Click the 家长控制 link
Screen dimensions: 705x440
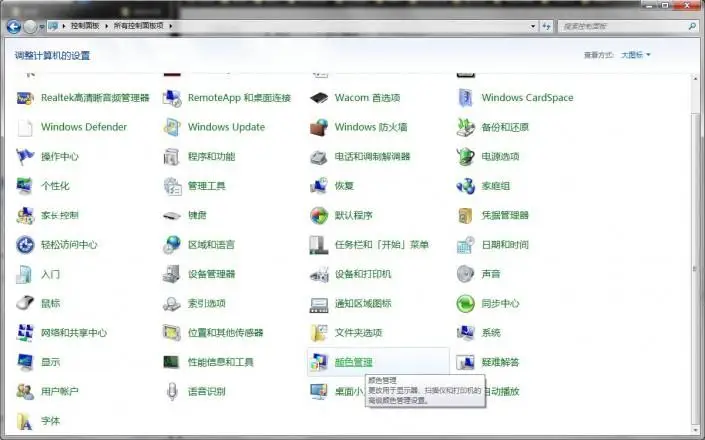point(60,215)
